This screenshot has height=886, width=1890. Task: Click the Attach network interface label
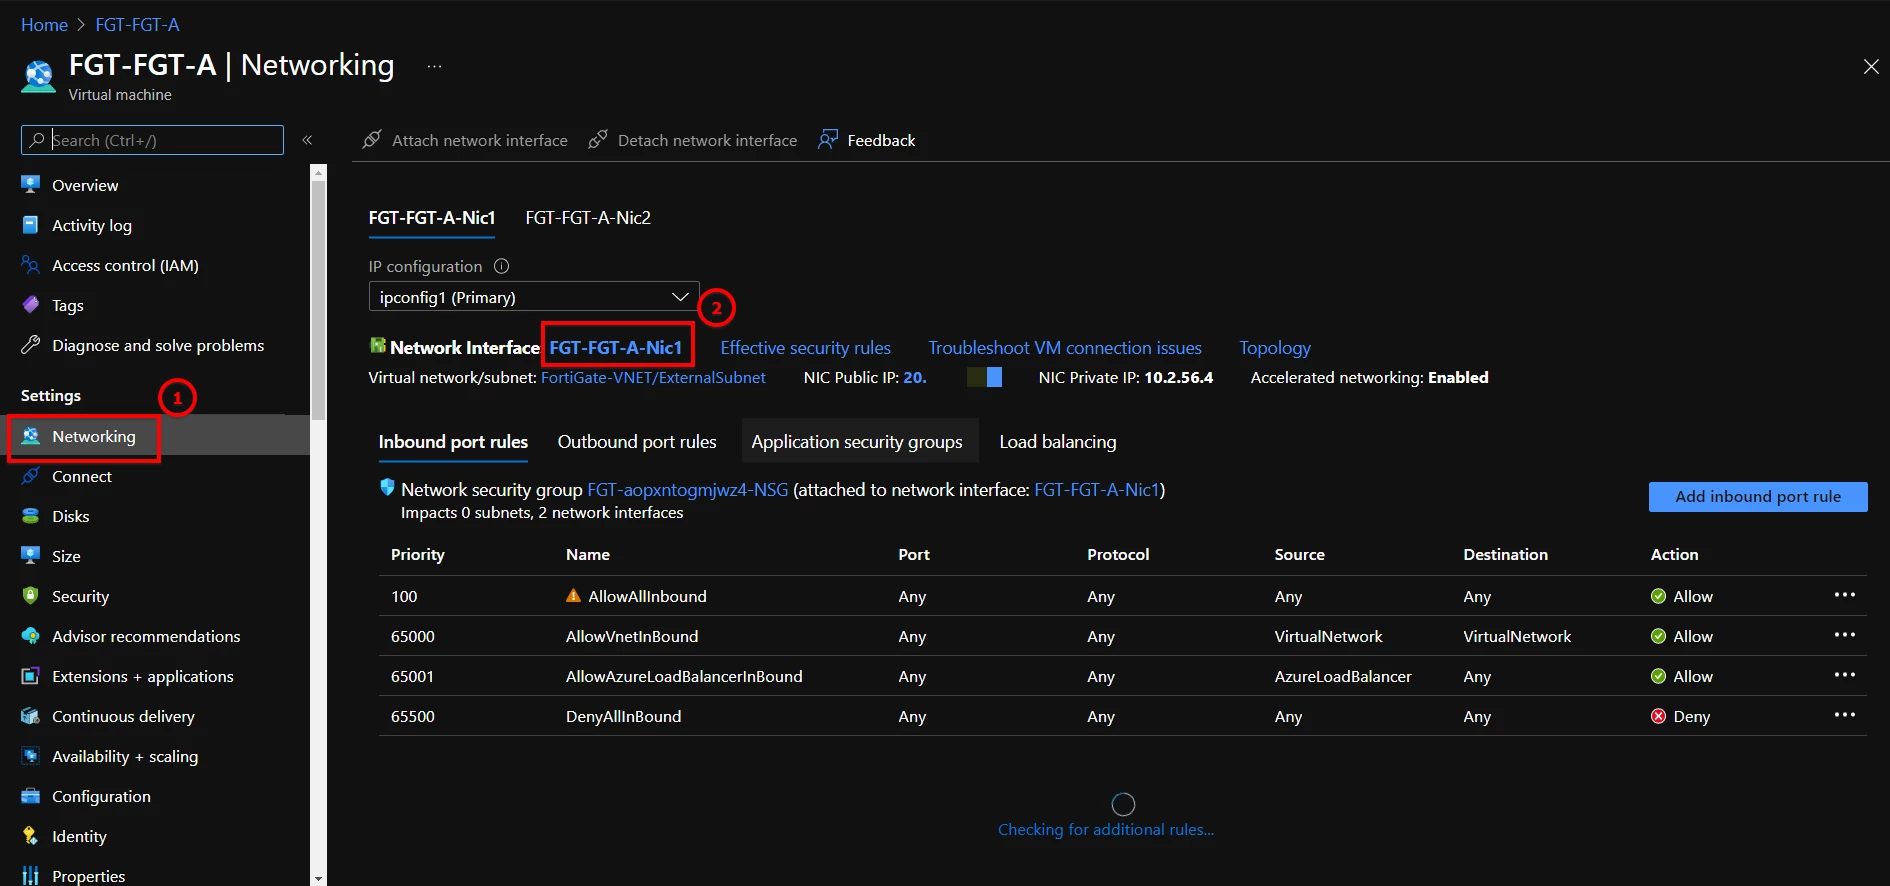tap(480, 141)
